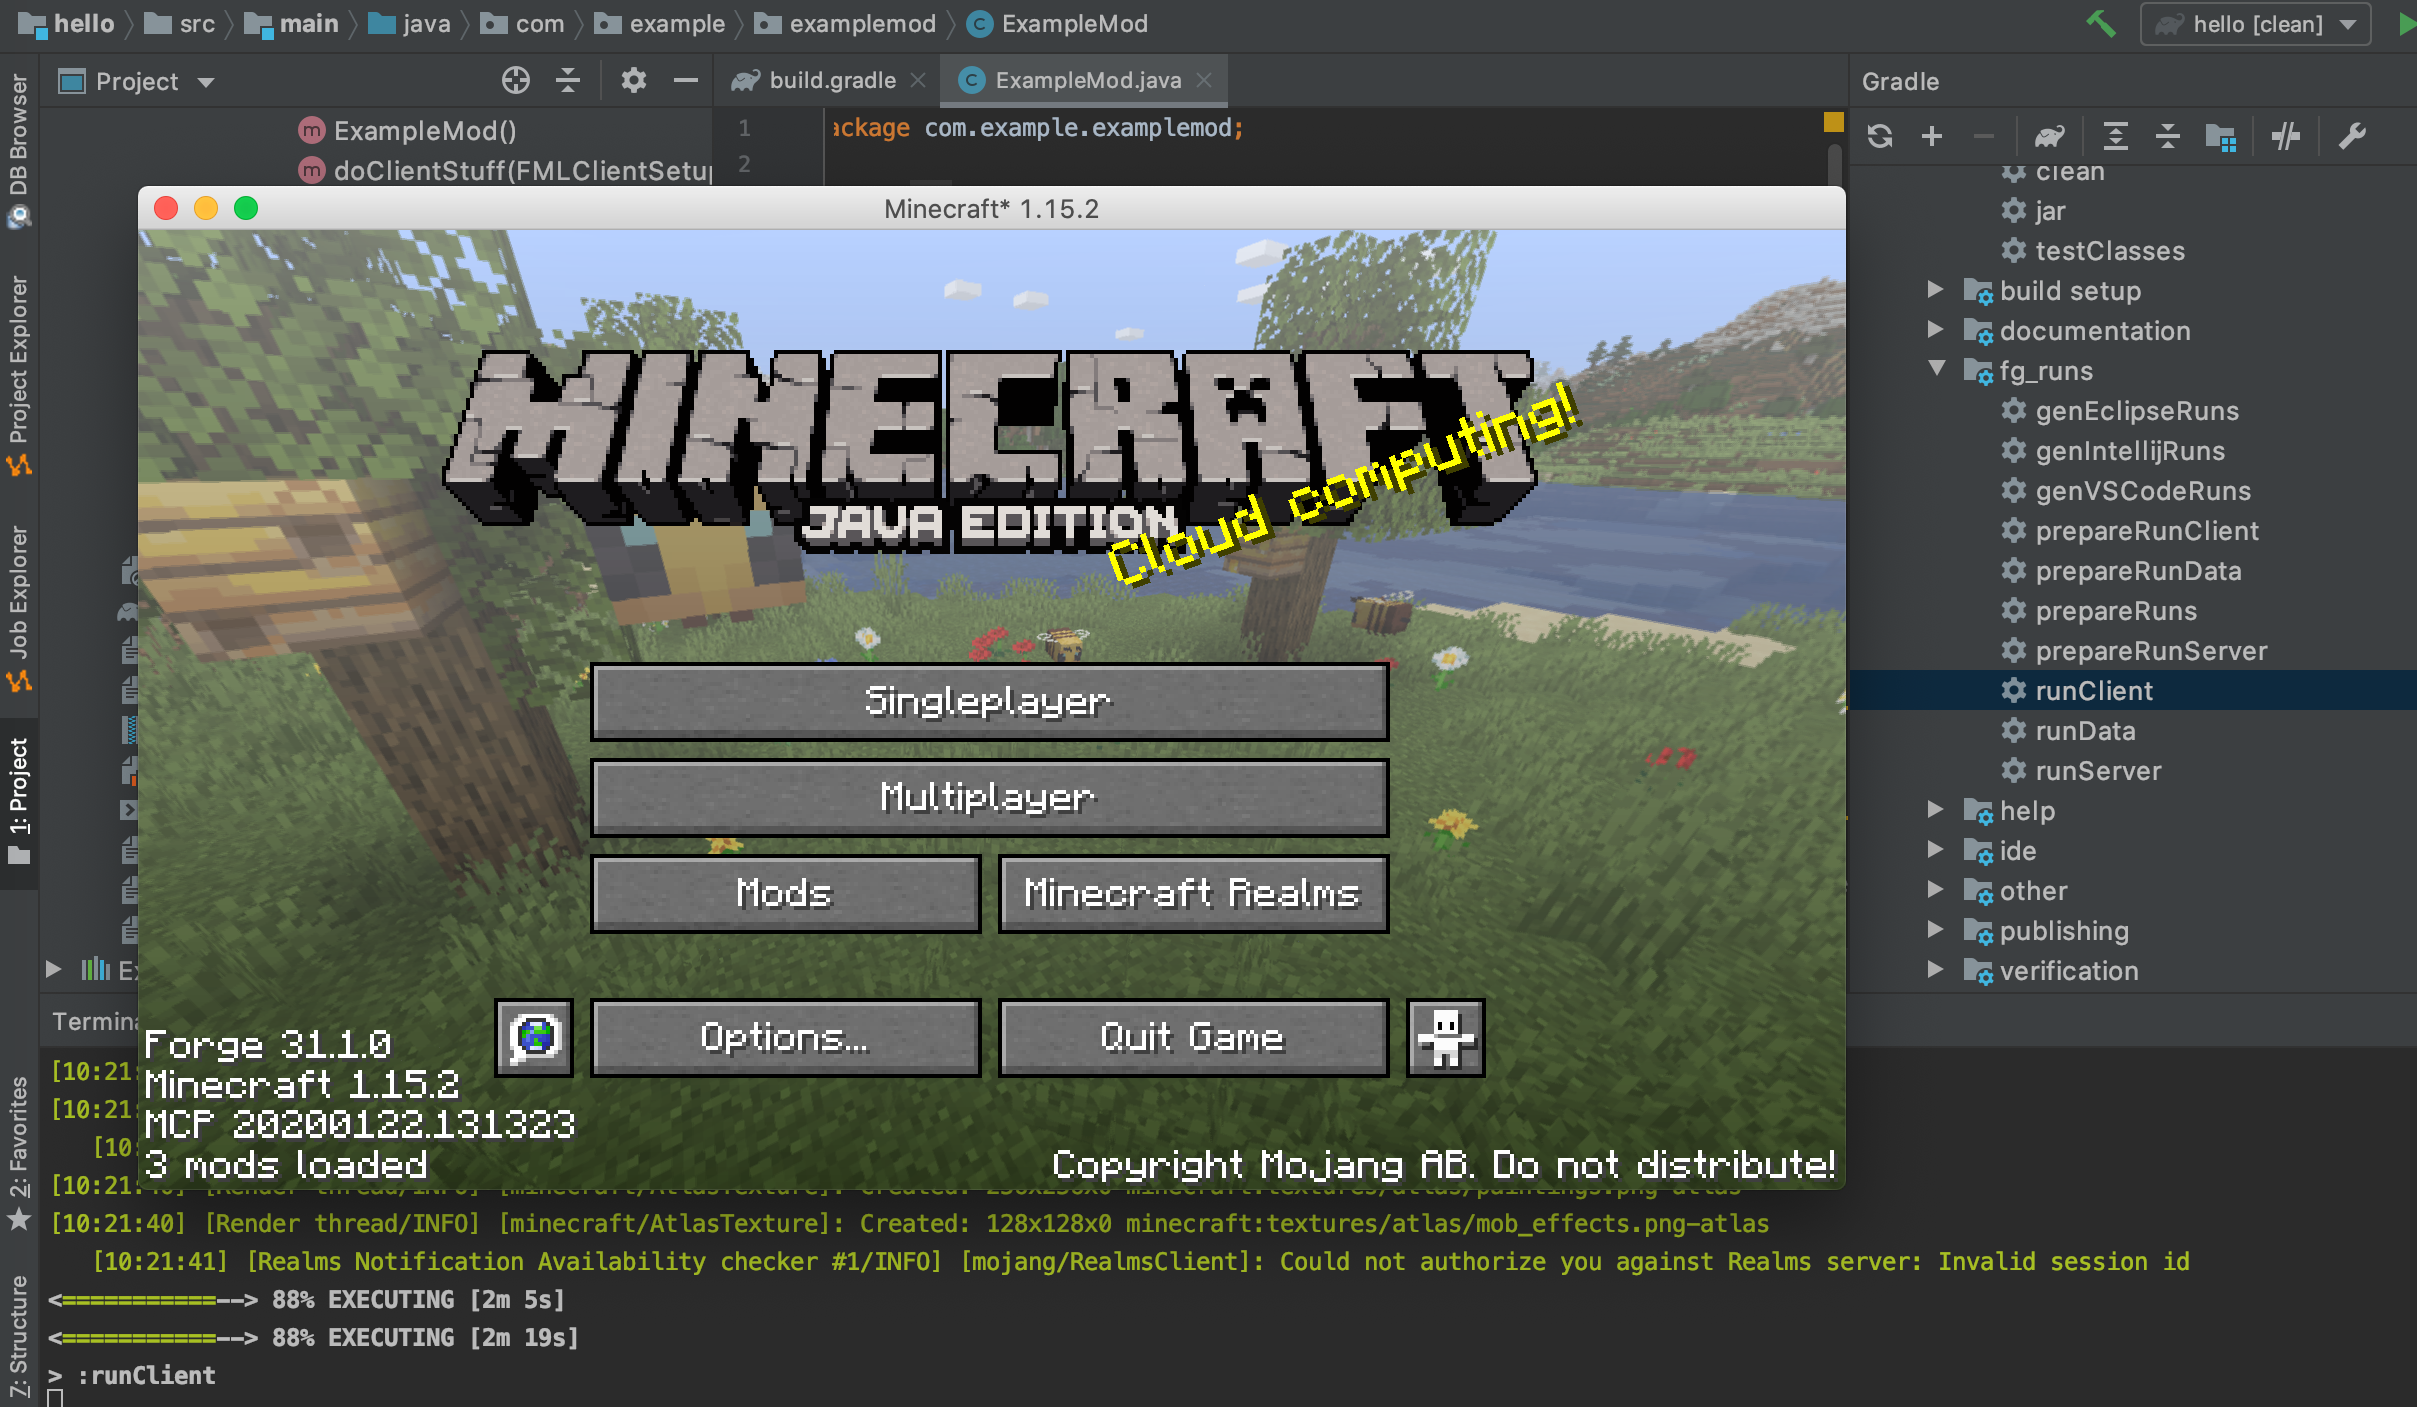Click the Execute Gradle Task elephant icon
Screen dimensions: 2417x1407
[2049, 136]
